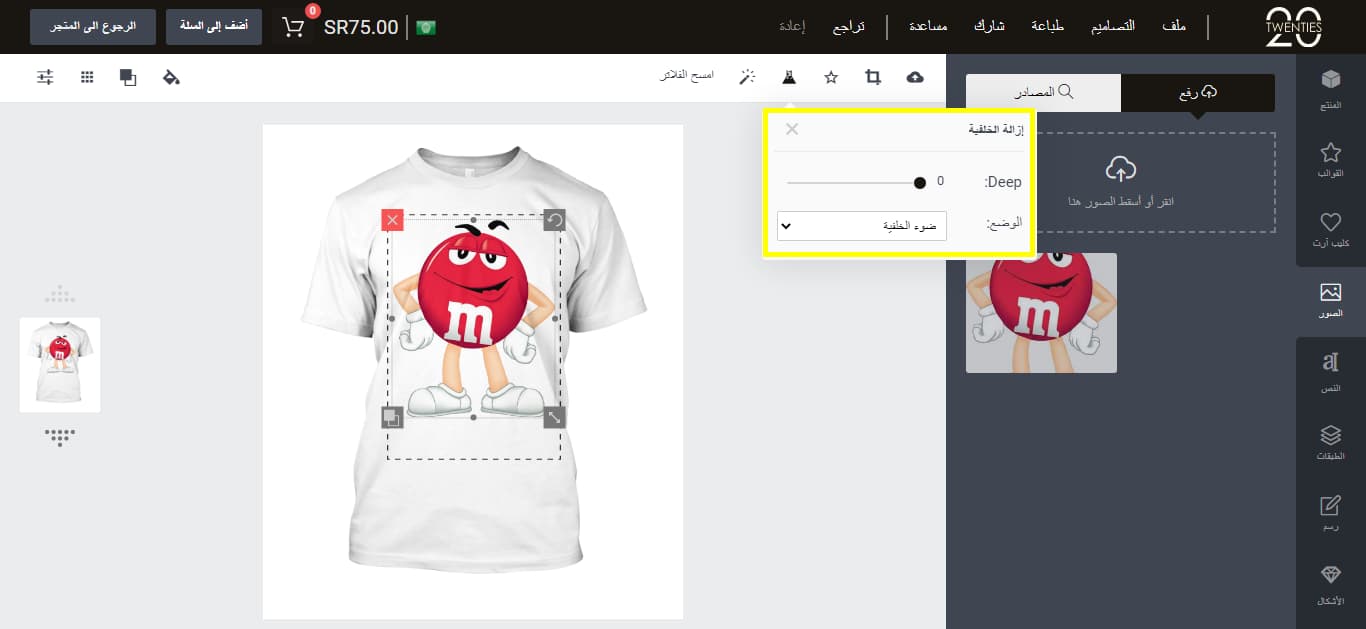Open the القوالب (Templates) star panel
The width and height of the screenshot is (1366, 629).
click(x=1330, y=160)
